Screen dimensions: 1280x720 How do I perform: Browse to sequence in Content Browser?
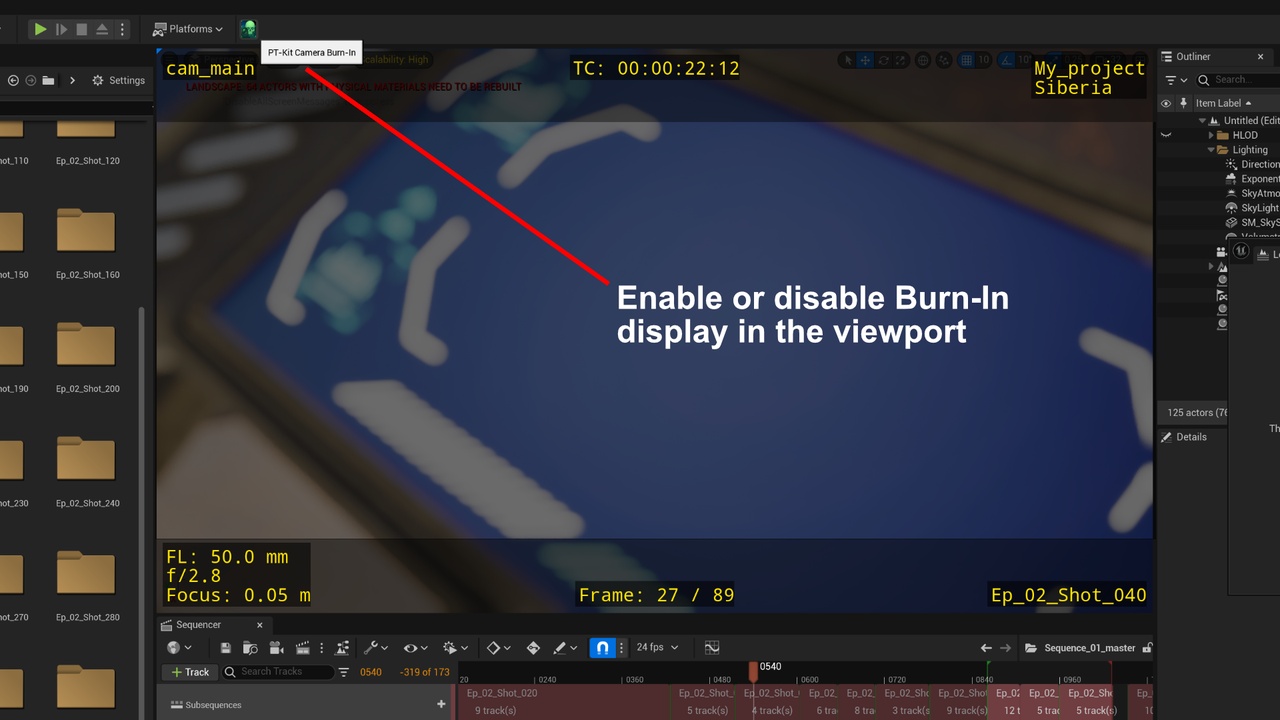[250, 648]
